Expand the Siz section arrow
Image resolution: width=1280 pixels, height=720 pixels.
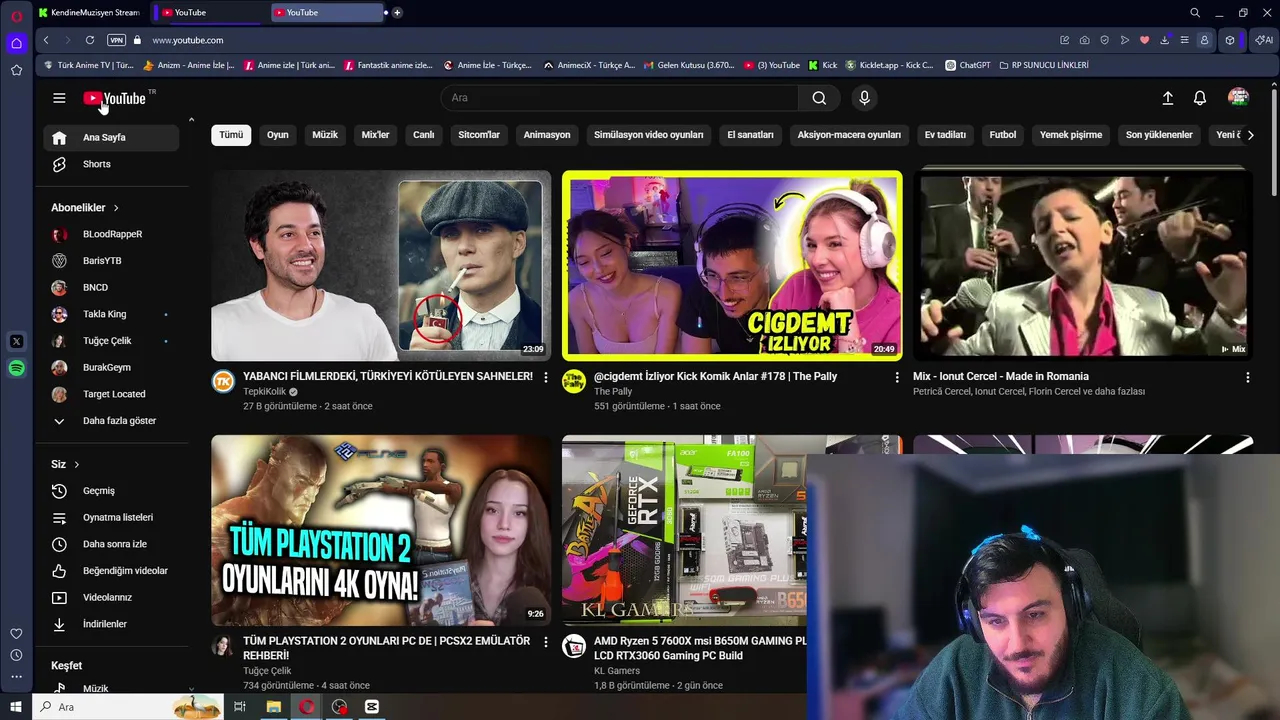[x=76, y=464]
